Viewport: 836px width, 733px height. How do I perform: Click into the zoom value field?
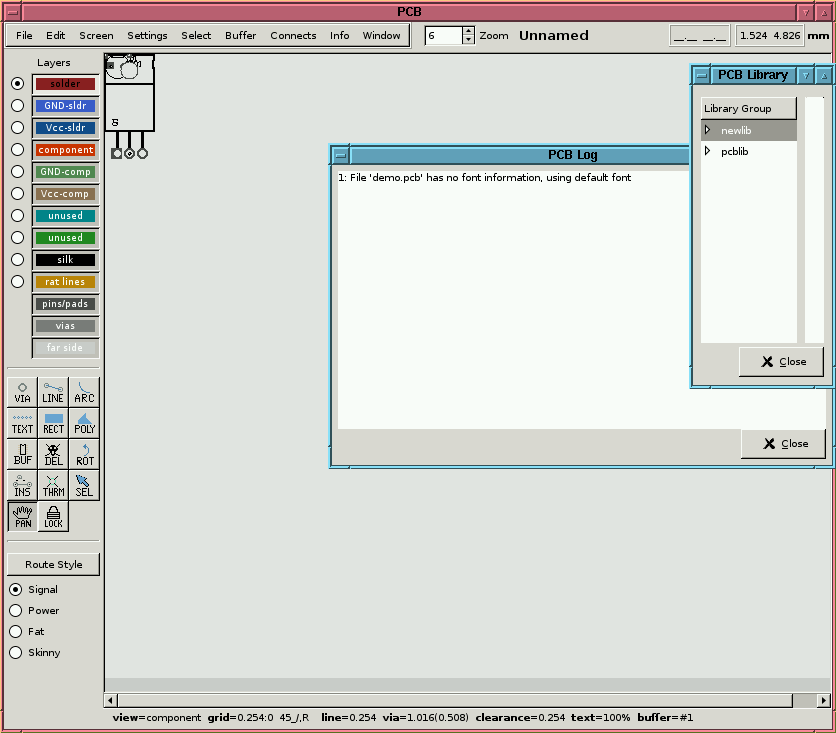click(442, 35)
